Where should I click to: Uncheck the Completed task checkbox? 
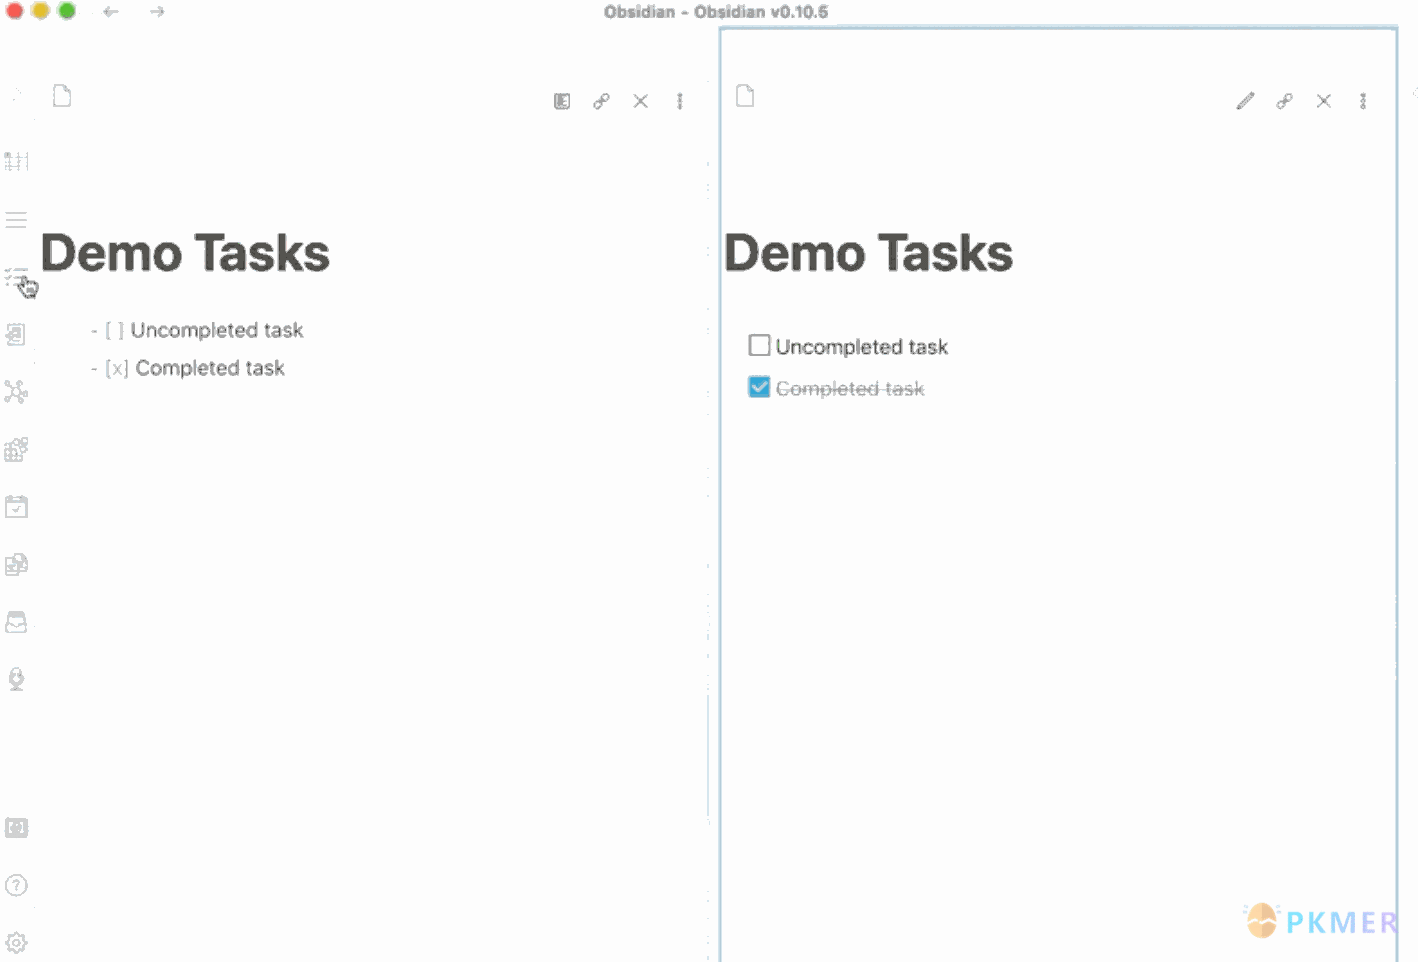point(759,387)
